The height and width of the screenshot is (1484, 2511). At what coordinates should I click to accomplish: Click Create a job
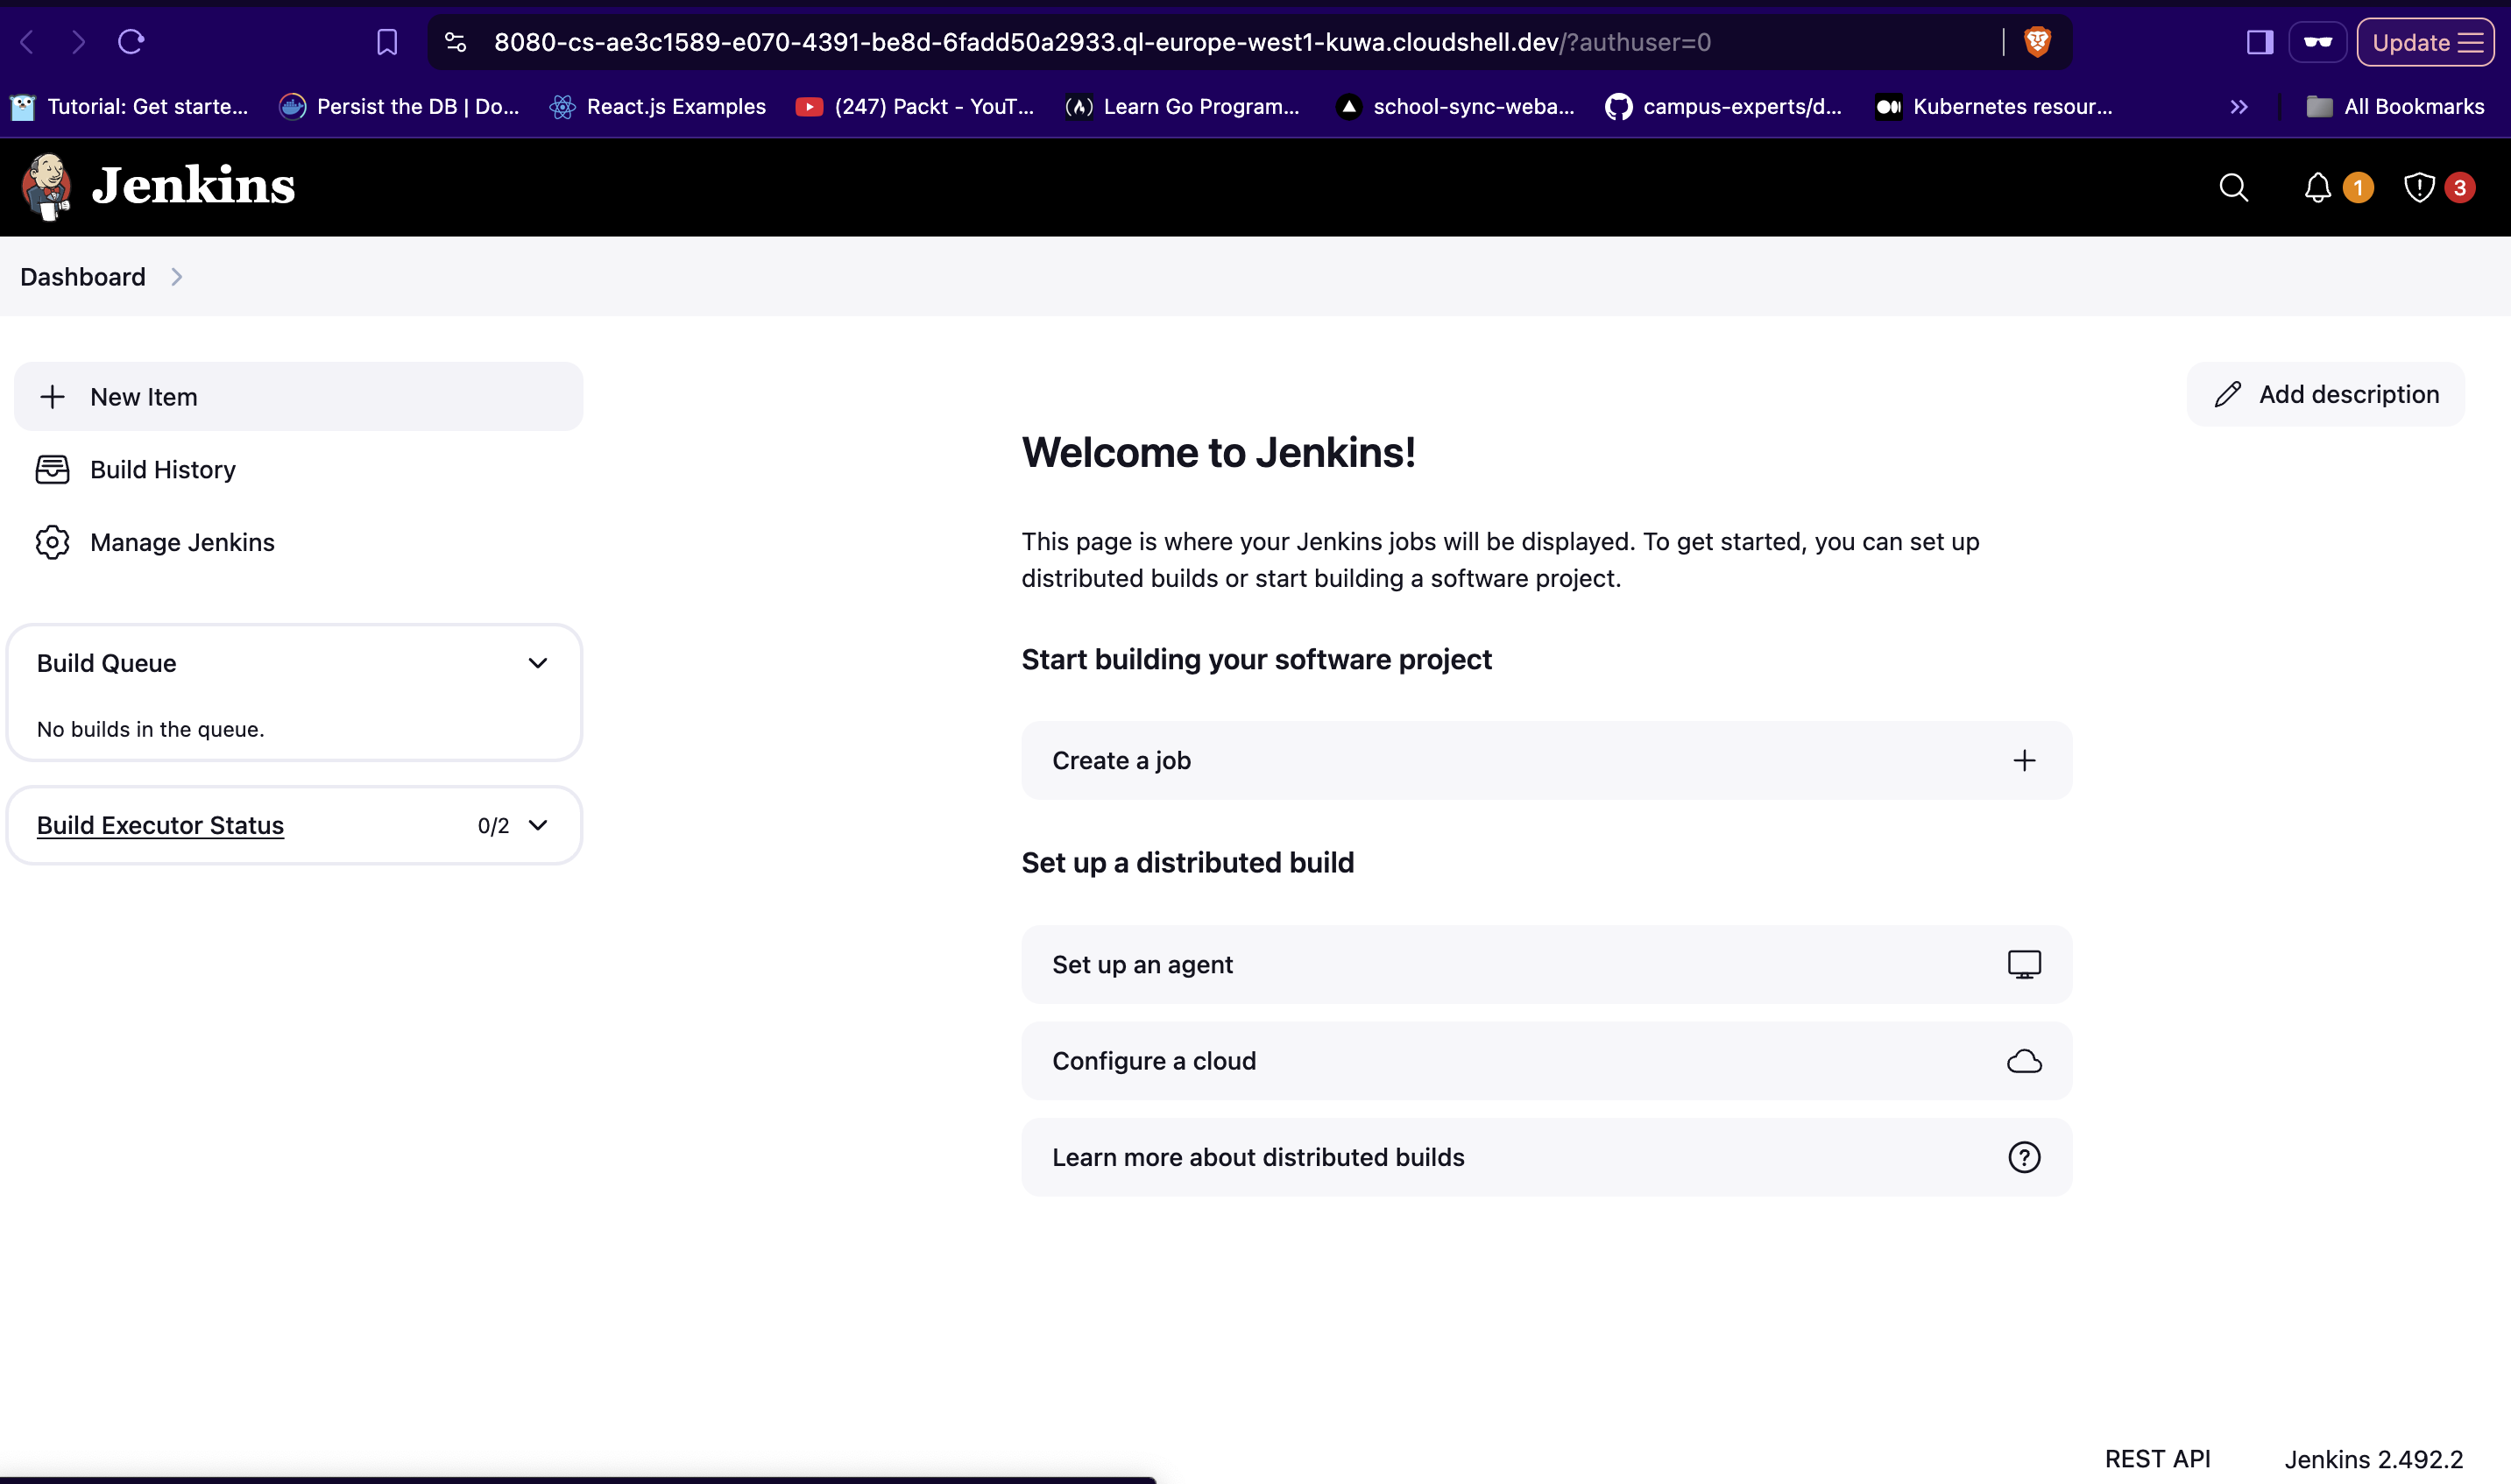(x=1546, y=761)
